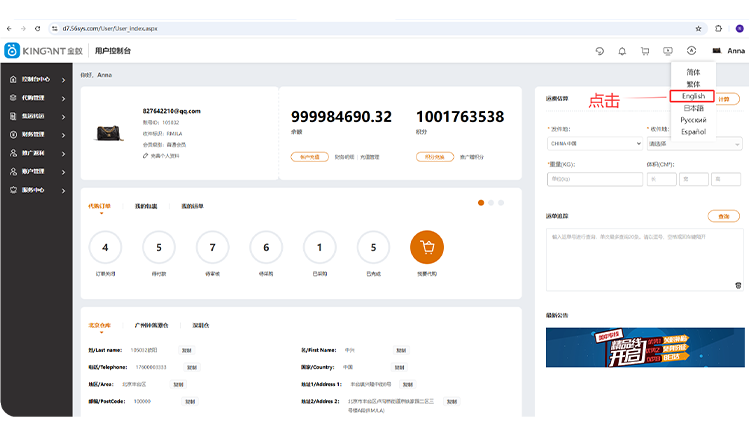Click the orange shopping cart circle icon
This screenshot has height=444, width=749.
coord(427,247)
